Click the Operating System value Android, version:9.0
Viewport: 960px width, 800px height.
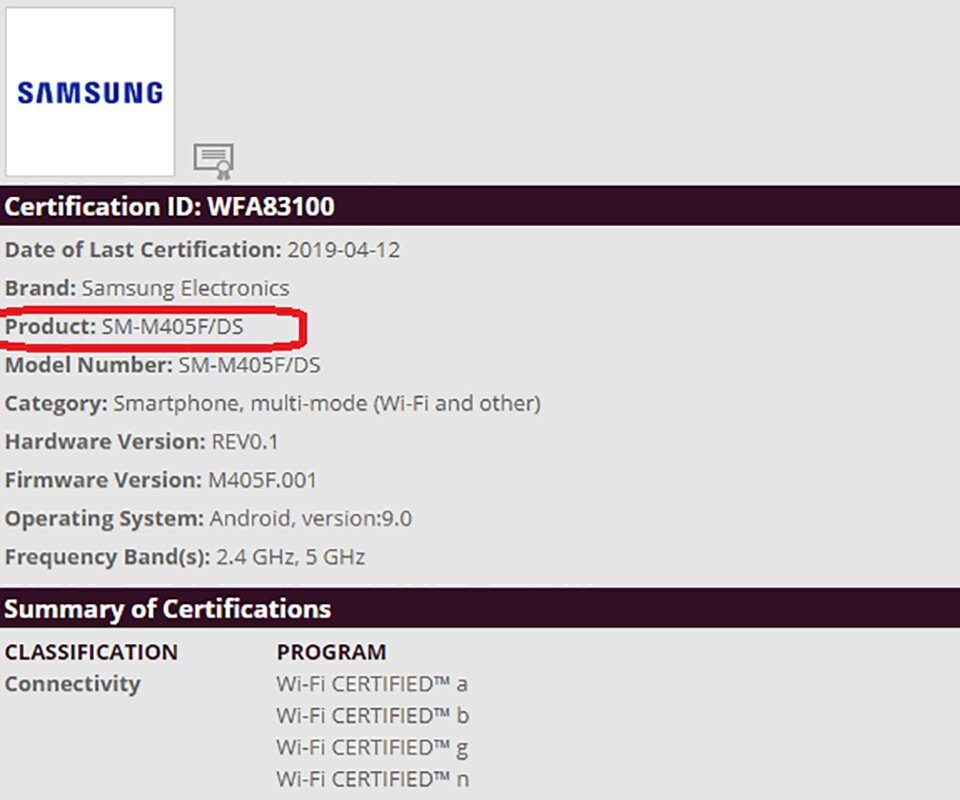click(311, 518)
